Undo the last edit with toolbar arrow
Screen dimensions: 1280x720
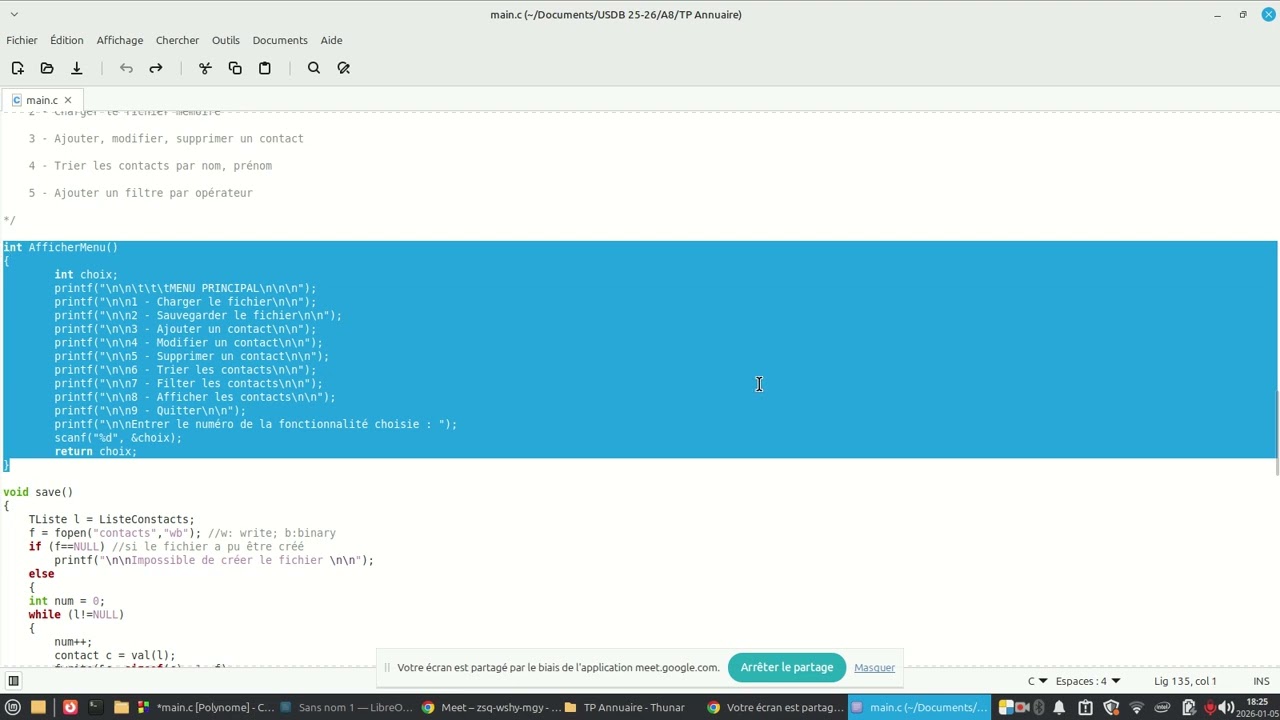pos(126,68)
